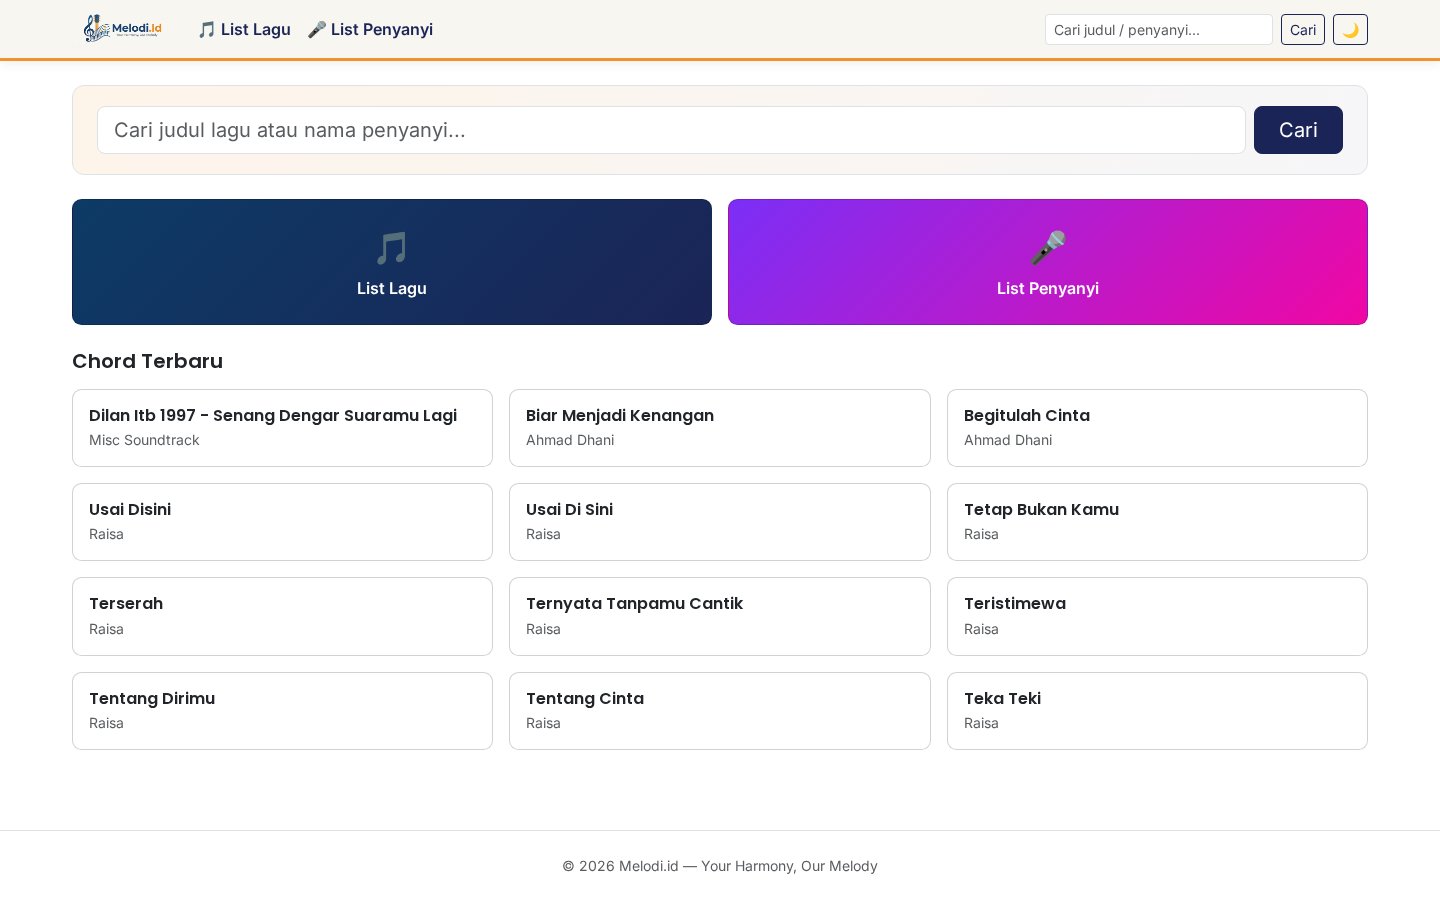Open Teristimewa chord card
Image resolution: width=1440 pixels, height=900 pixels.
(1157, 616)
